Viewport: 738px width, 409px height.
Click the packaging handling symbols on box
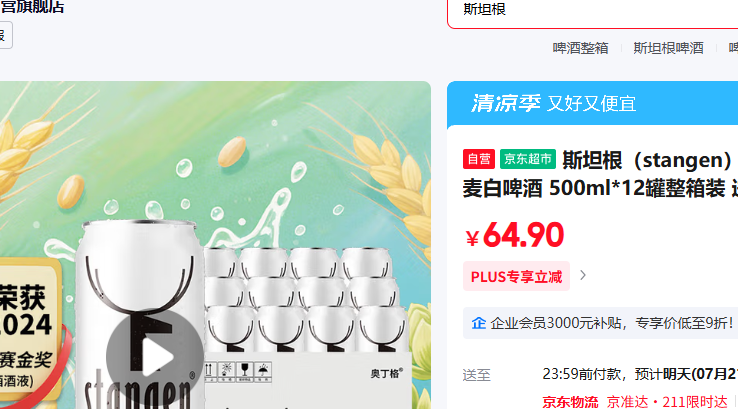coord(238,372)
